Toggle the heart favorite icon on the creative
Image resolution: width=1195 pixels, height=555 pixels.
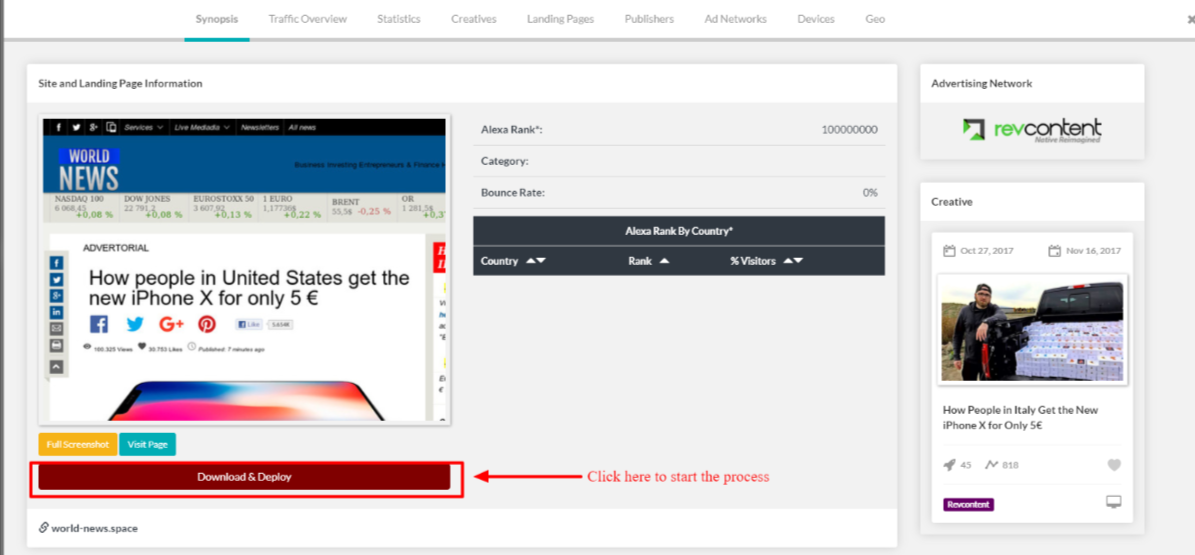click(x=1114, y=465)
